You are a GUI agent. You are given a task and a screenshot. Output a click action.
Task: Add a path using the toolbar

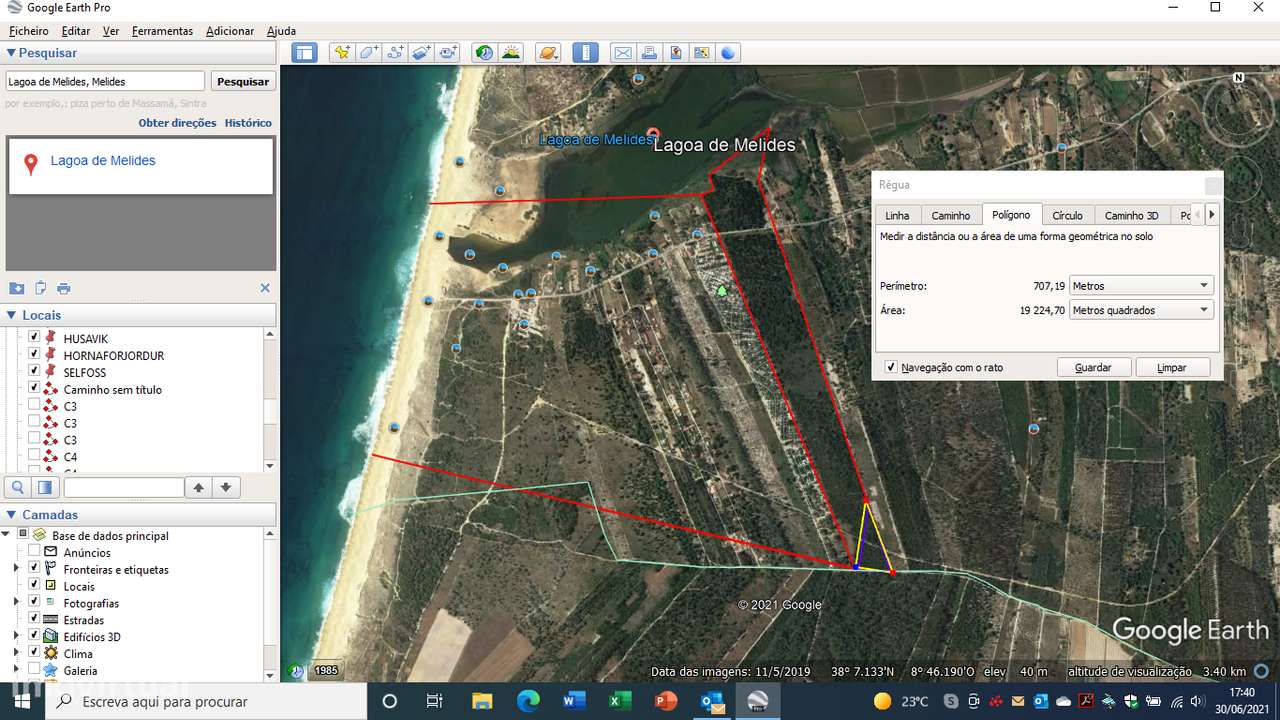point(395,52)
